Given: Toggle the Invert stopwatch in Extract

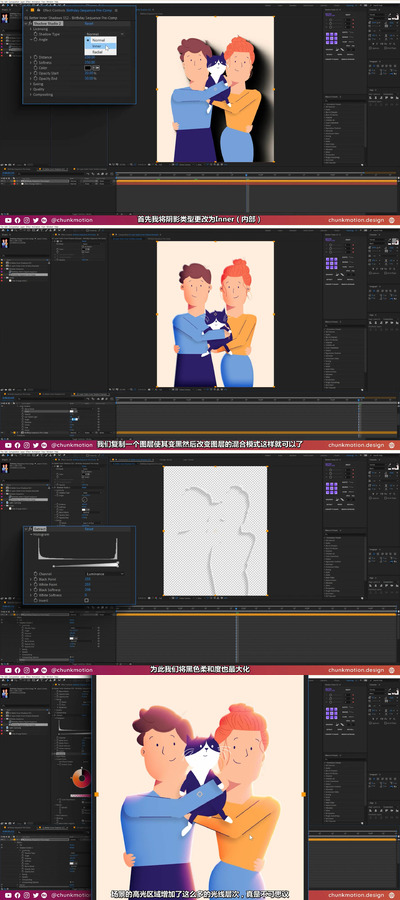Looking at the screenshot, I should pos(36,600).
